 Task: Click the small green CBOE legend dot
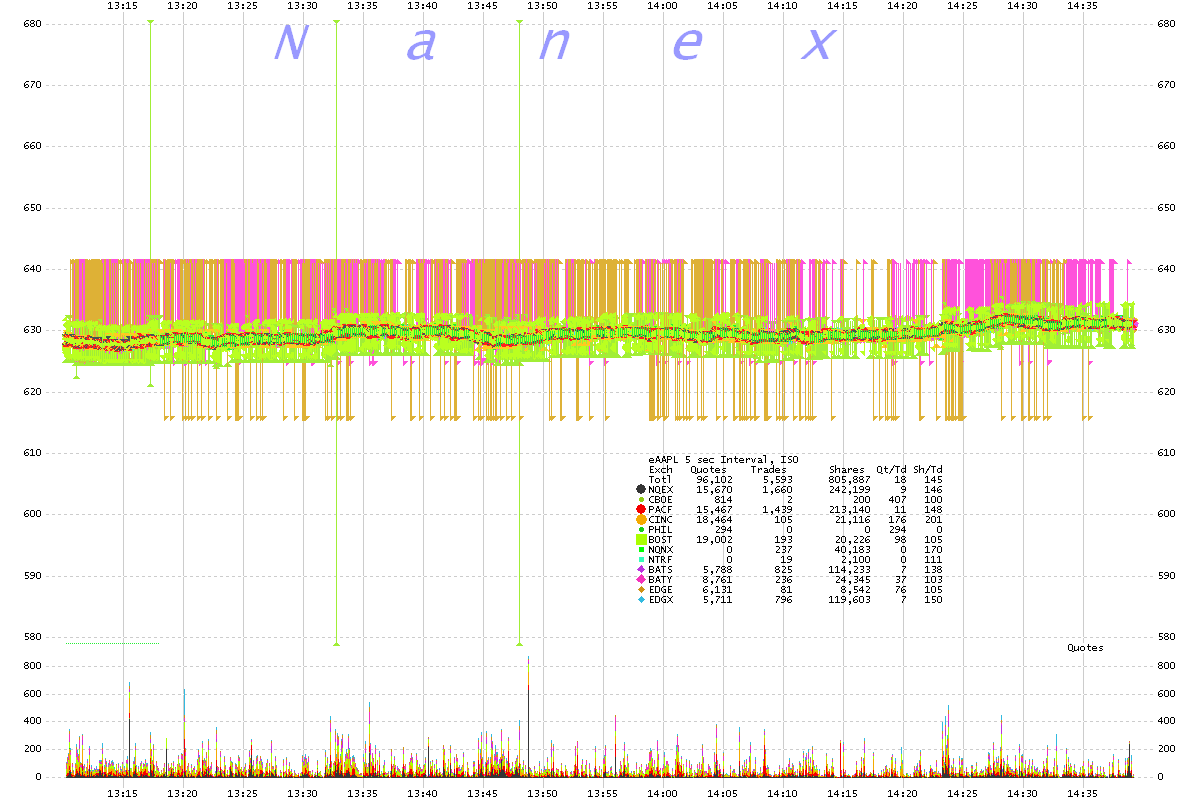pos(640,499)
